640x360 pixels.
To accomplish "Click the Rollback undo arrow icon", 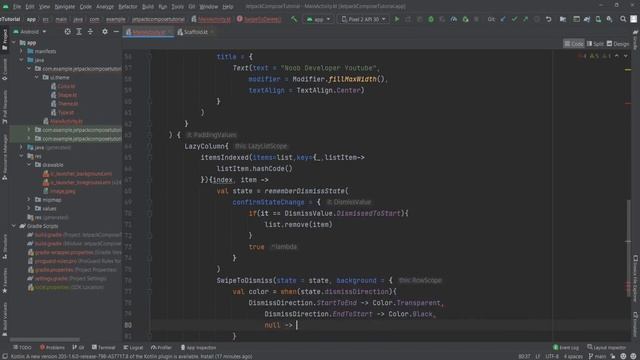I will pos(548,19).
